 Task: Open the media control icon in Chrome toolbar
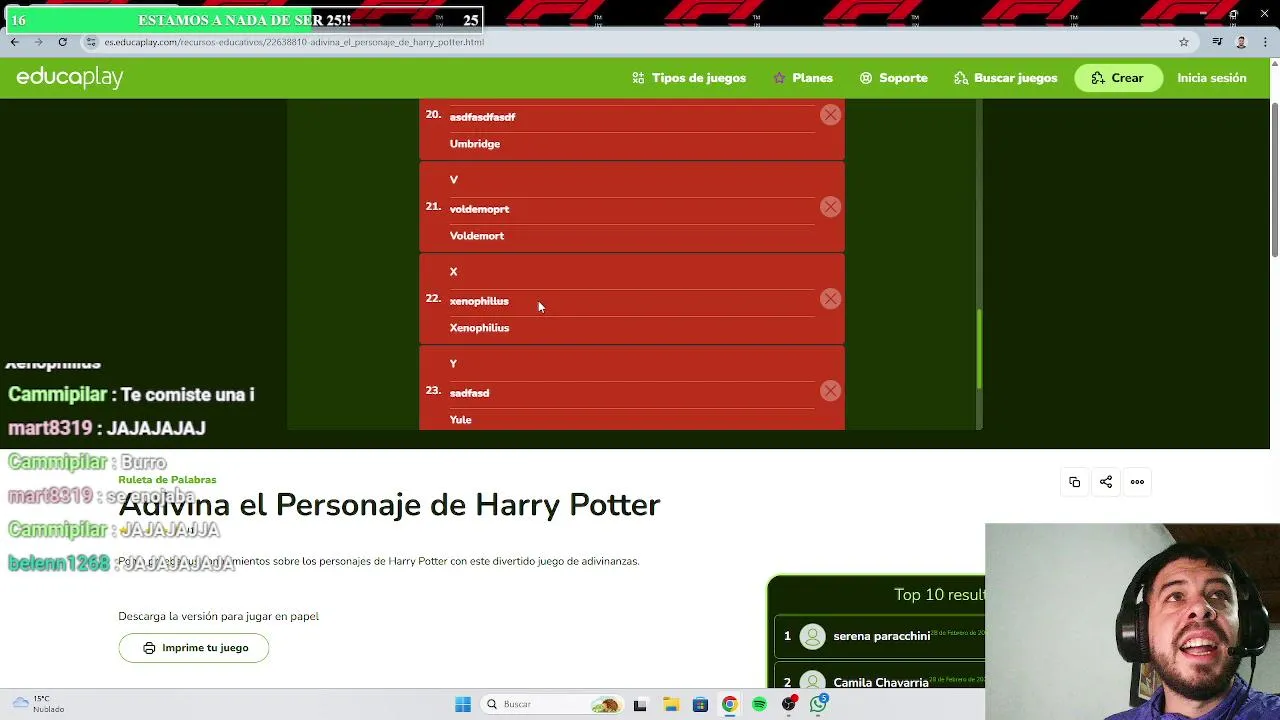pyautogui.click(x=1217, y=42)
